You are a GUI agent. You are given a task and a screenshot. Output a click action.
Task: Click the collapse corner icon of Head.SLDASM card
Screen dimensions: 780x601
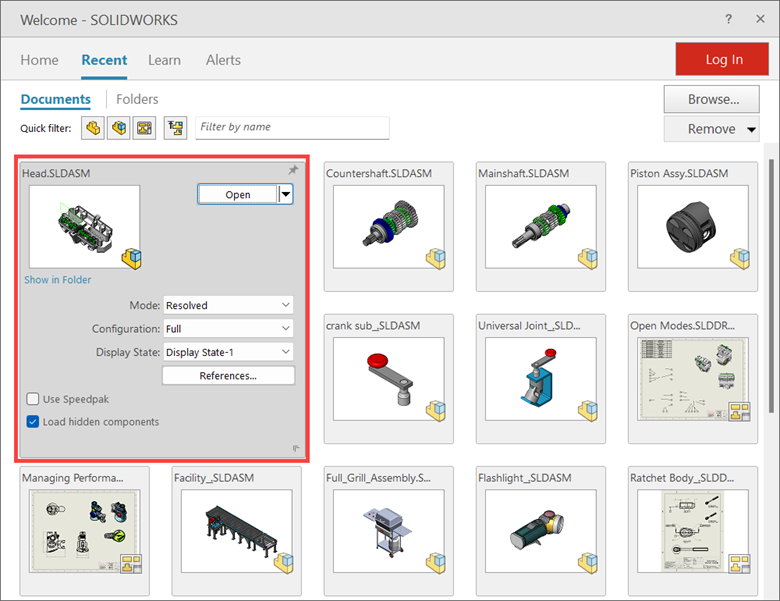click(296, 448)
